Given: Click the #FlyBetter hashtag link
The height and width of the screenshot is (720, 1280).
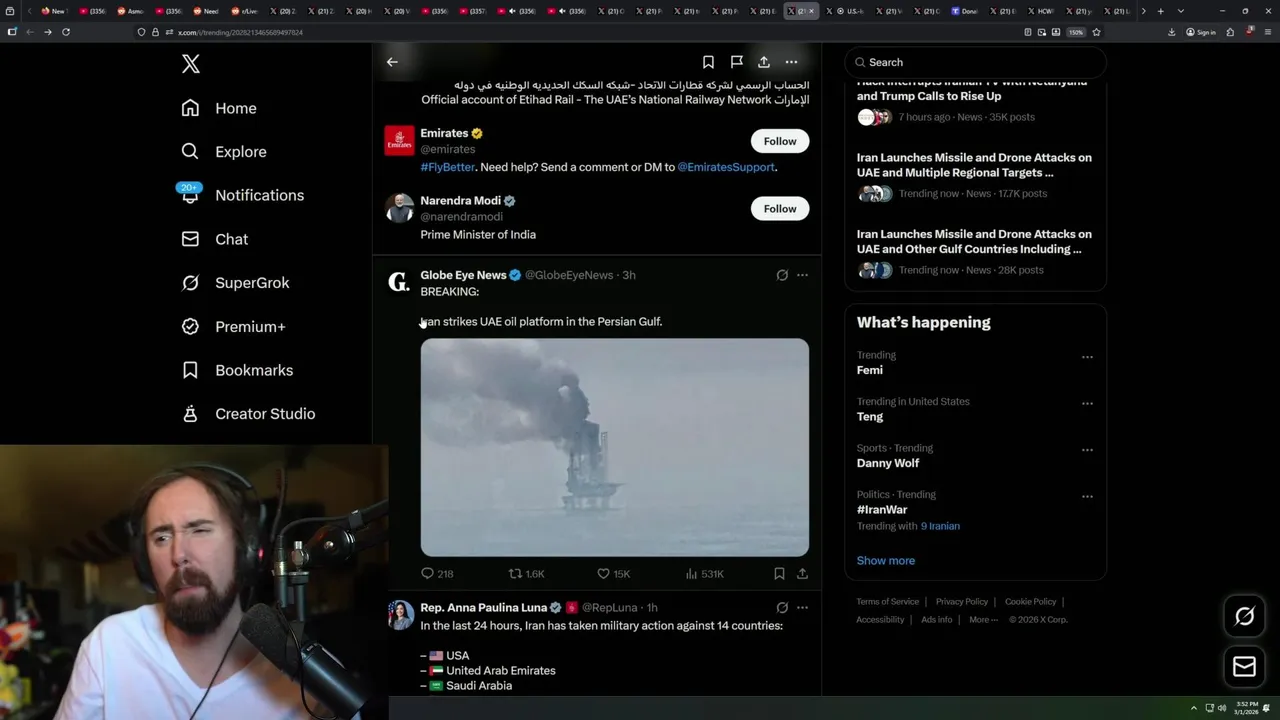Looking at the screenshot, I should coord(447,167).
